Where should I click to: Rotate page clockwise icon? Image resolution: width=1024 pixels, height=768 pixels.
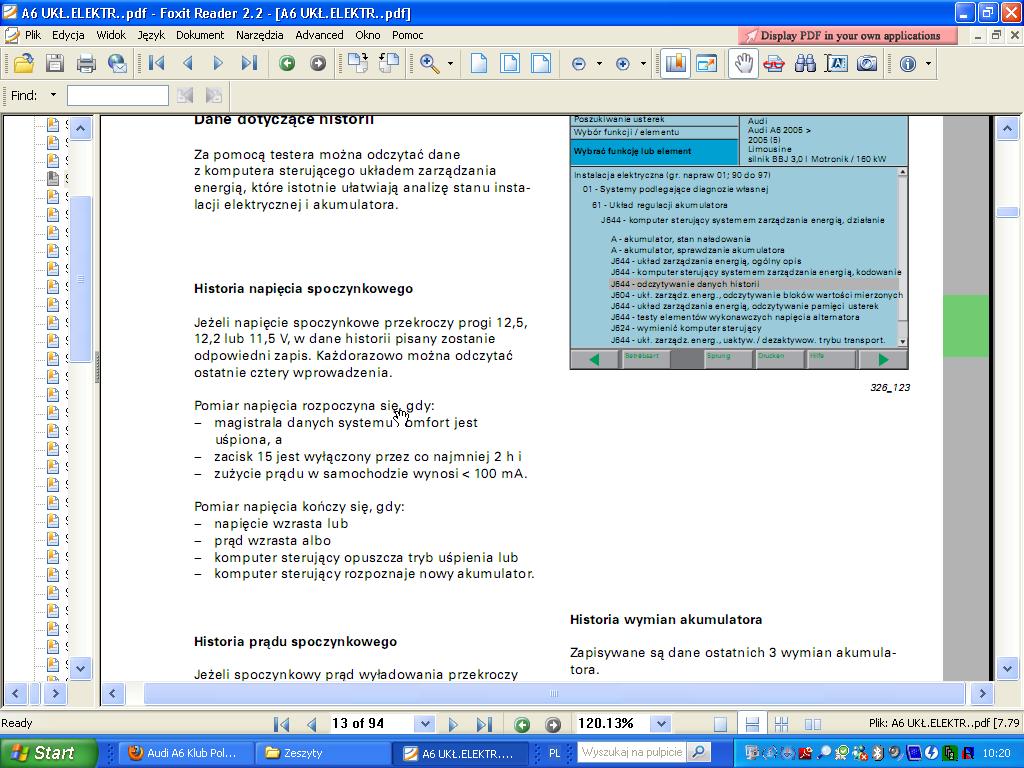(x=357, y=63)
